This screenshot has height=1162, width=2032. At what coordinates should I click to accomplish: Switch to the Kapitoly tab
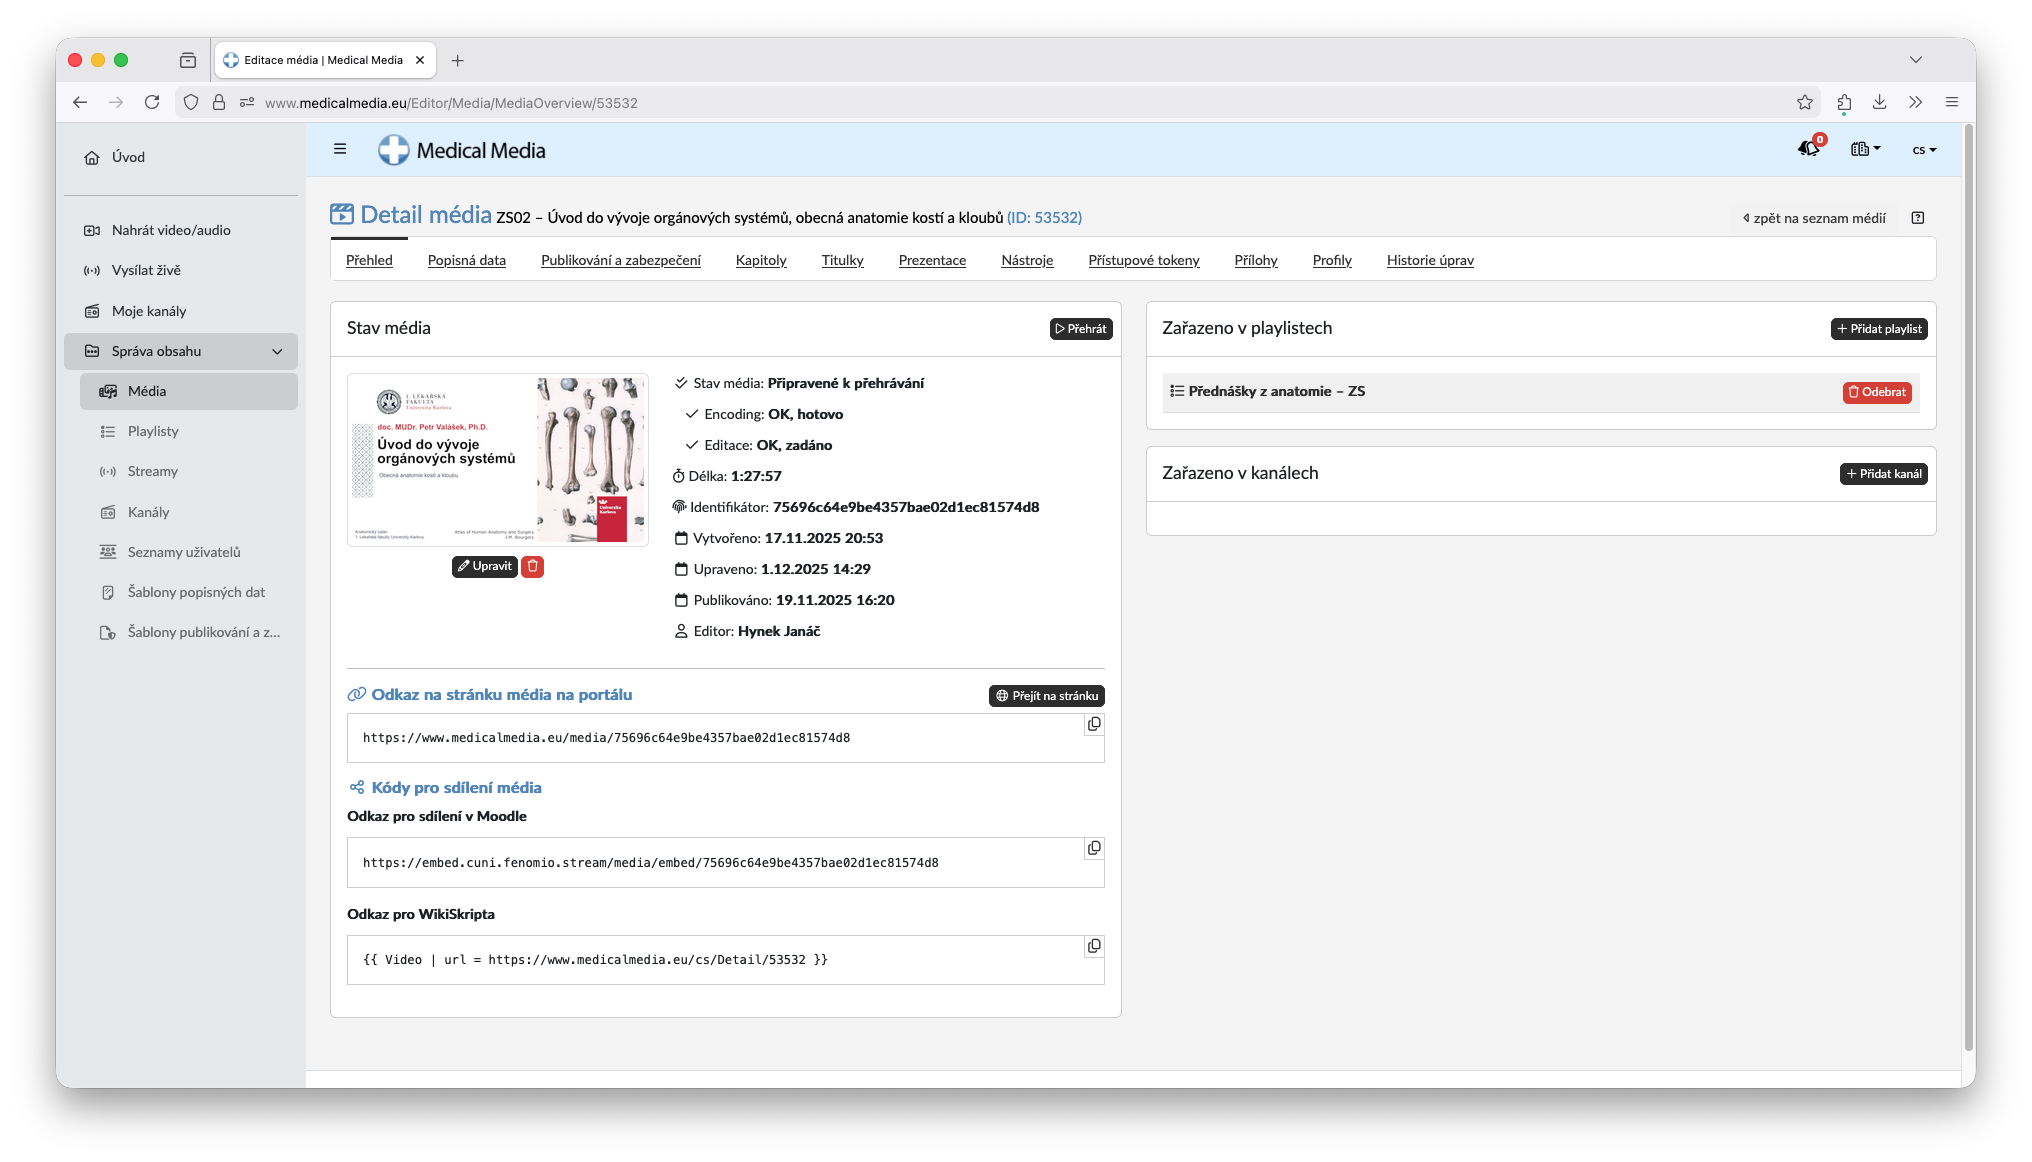pos(761,260)
